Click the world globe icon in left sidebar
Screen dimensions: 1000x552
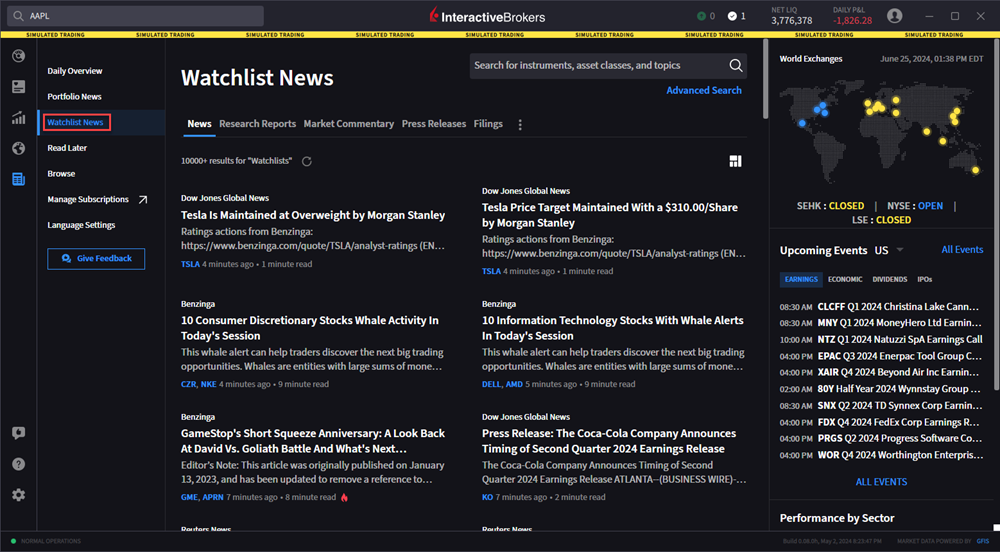point(18,148)
